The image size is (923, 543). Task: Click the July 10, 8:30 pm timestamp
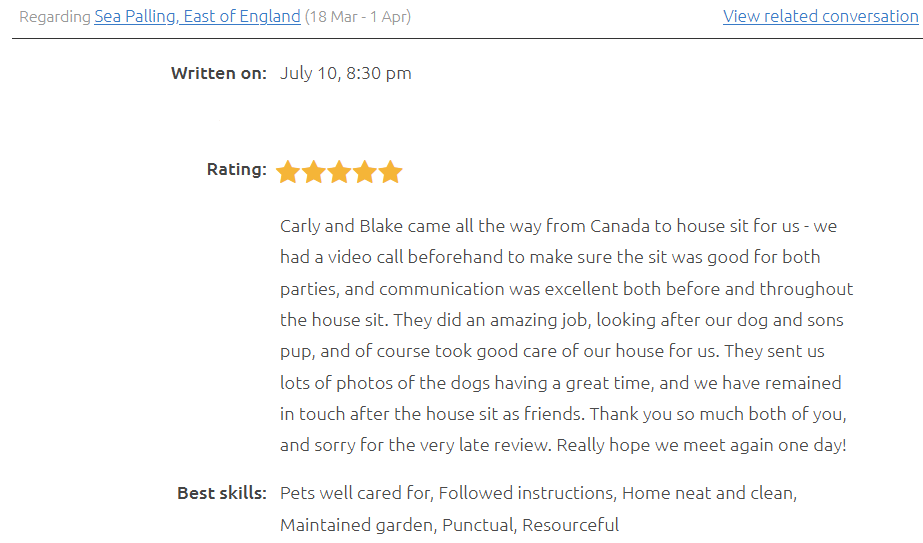(x=345, y=73)
